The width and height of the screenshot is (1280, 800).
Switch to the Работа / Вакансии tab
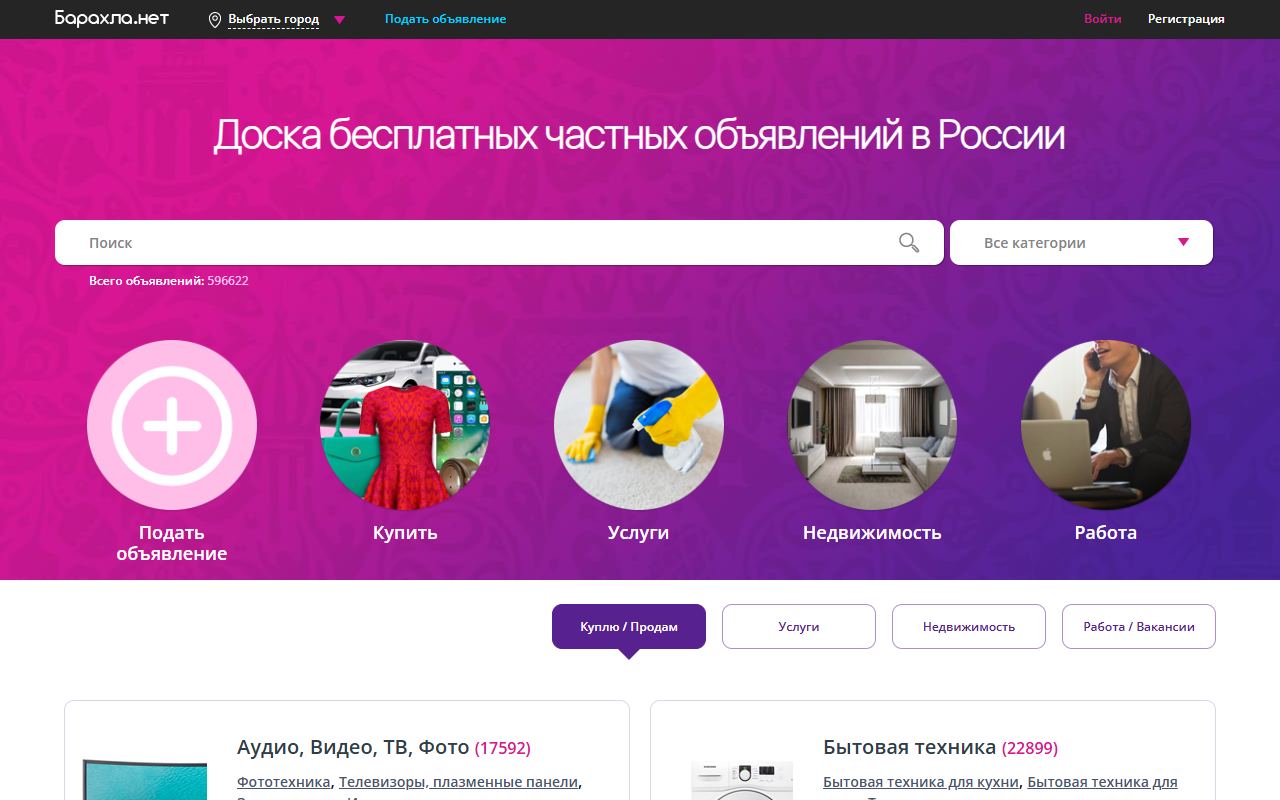[x=1139, y=627]
